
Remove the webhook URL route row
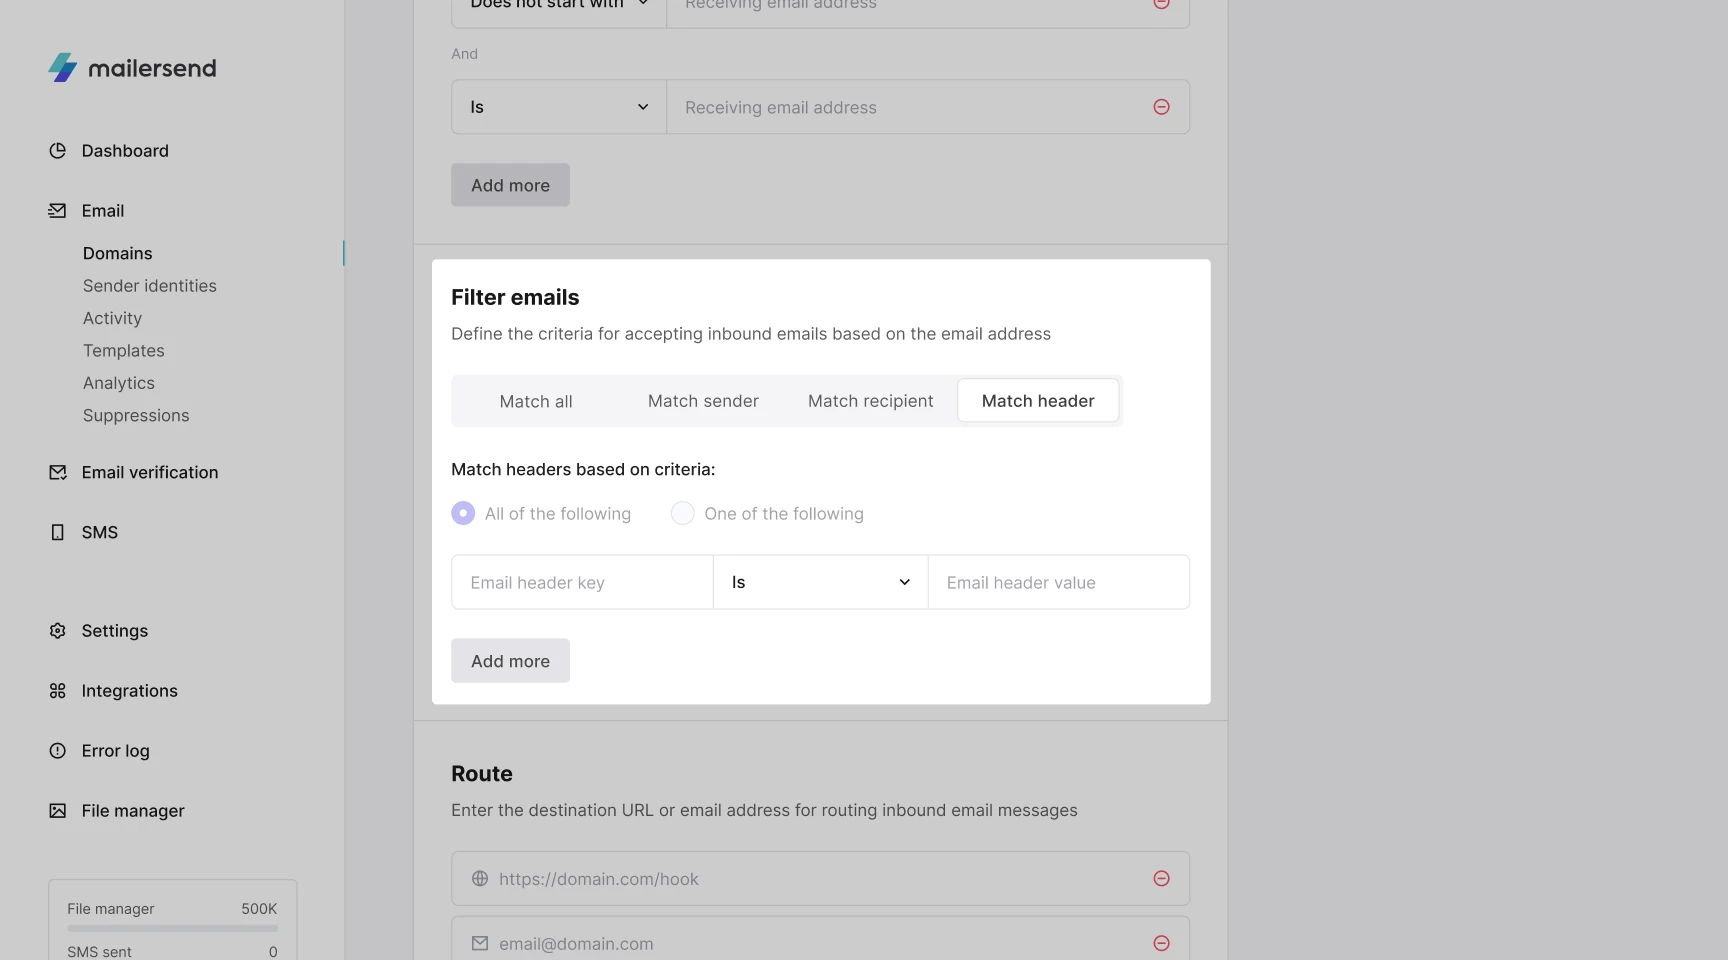[1161, 879]
